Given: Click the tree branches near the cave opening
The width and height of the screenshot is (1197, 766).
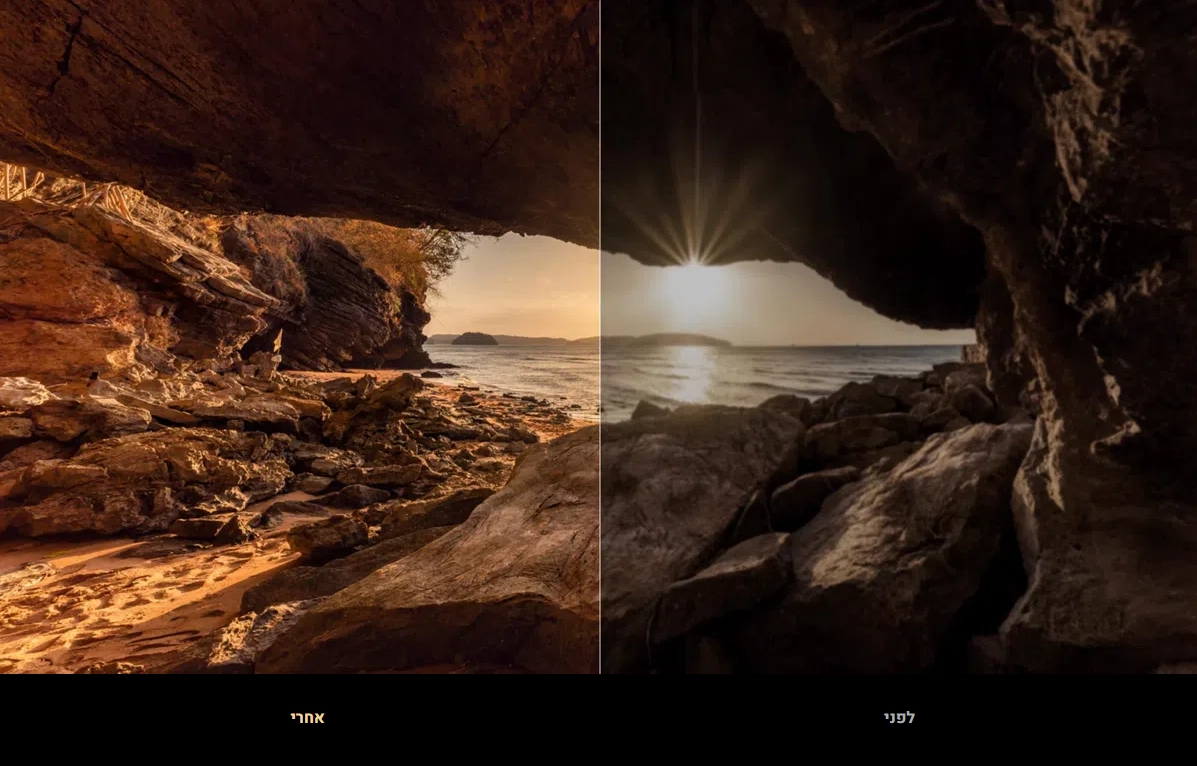Looking at the screenshot, I should [442, 250].
